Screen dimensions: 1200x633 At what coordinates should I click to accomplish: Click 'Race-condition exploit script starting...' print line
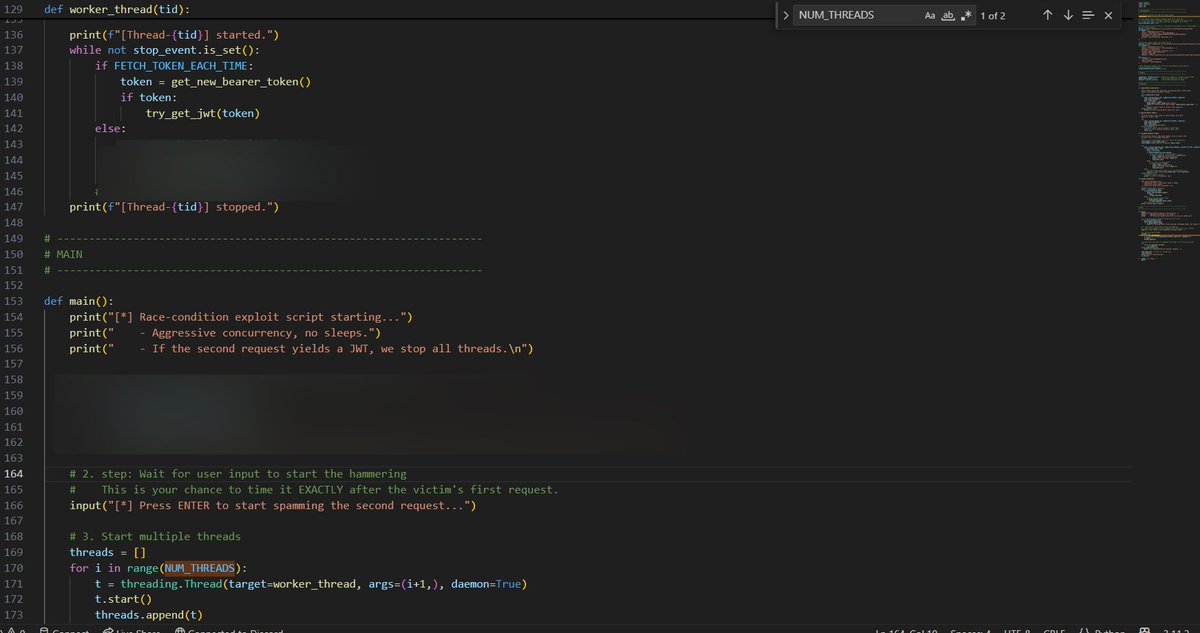pos(241,317)
